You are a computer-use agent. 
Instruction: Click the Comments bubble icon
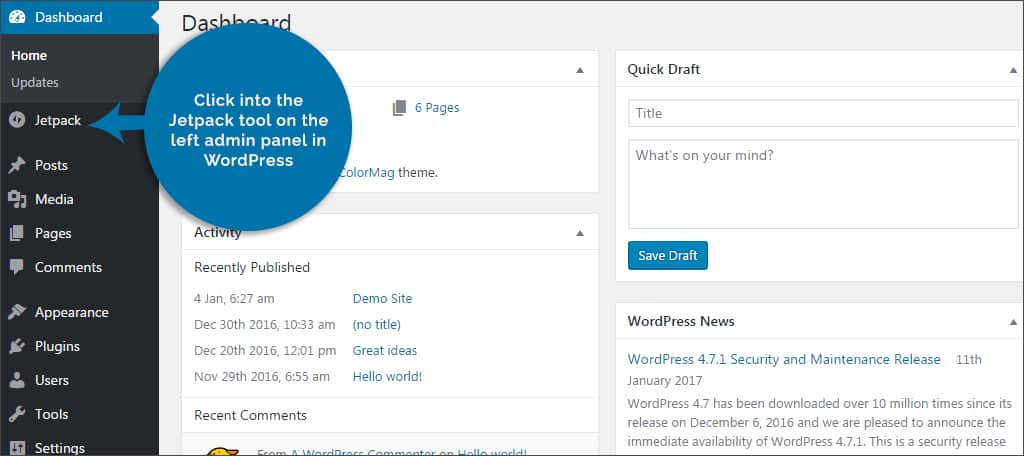tap(17, 267)
